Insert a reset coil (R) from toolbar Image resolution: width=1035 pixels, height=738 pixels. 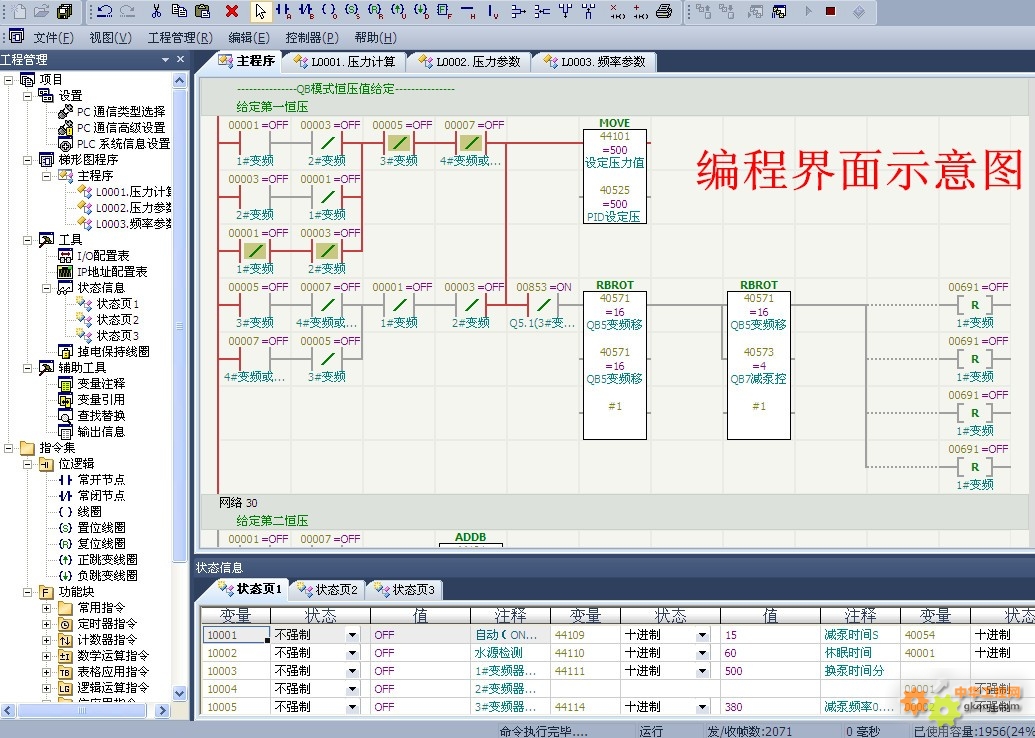coord(375,12)
